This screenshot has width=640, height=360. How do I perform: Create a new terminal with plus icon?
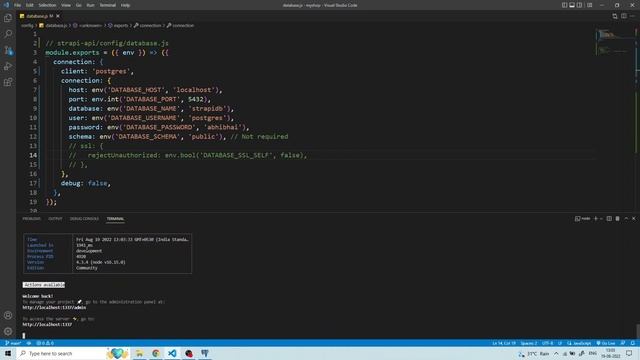pos(596,219)
